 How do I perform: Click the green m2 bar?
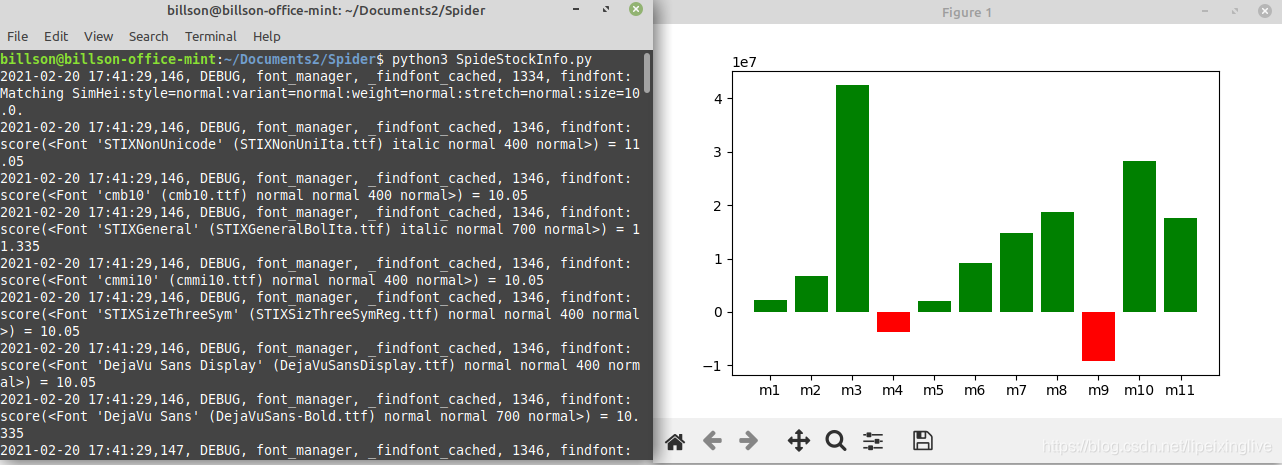point(811,294)
